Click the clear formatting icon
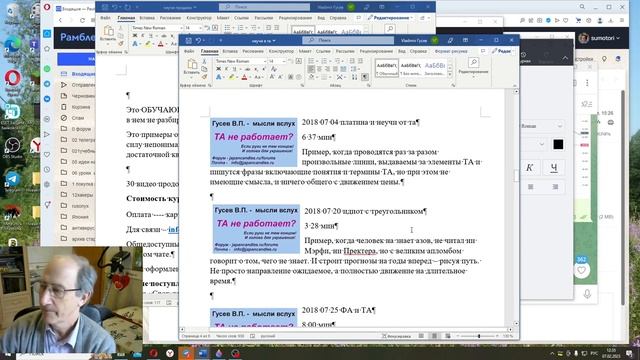The image size is (640, 360). [x=274, y=69]
